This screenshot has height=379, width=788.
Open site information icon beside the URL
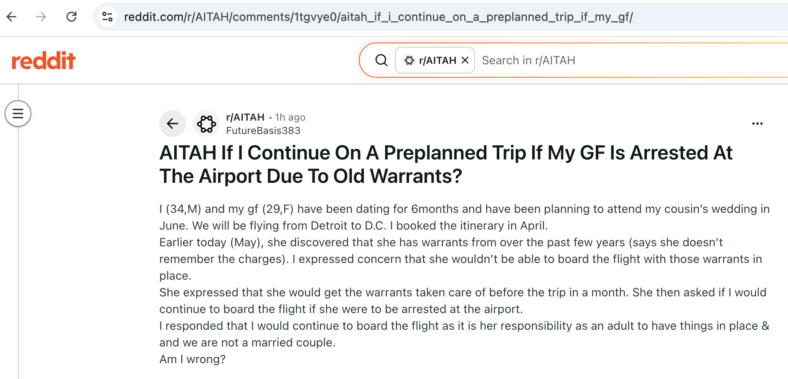tap(107, 17)
